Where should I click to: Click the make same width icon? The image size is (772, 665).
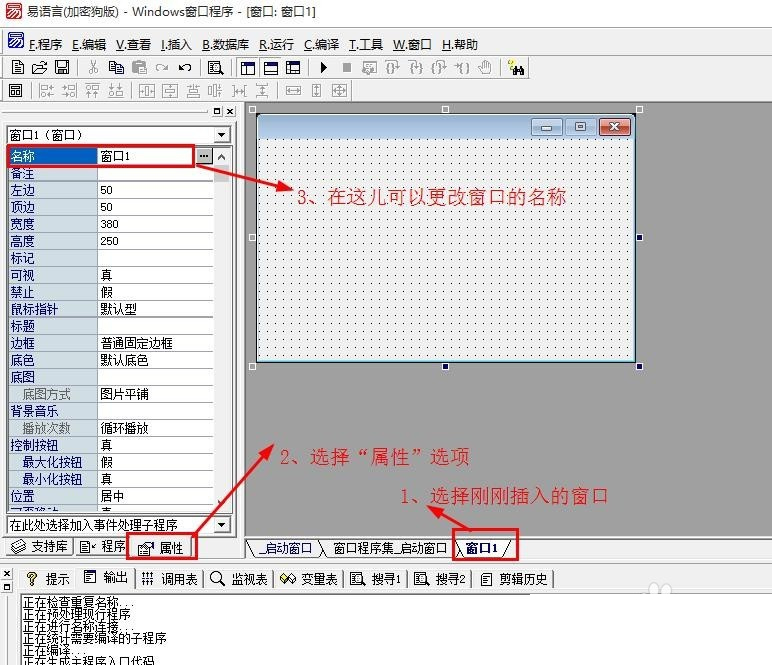(293, 91)
